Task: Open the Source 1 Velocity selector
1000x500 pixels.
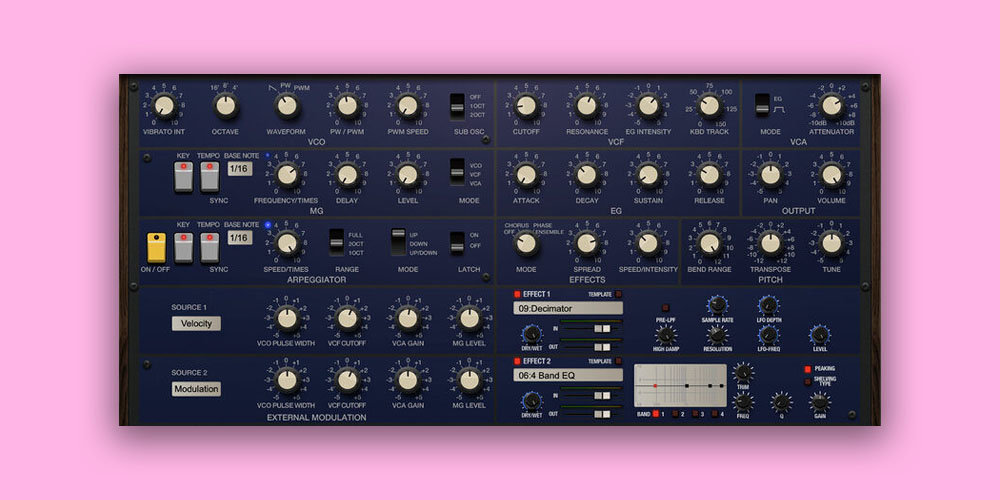Action: (x=196, y=323)
